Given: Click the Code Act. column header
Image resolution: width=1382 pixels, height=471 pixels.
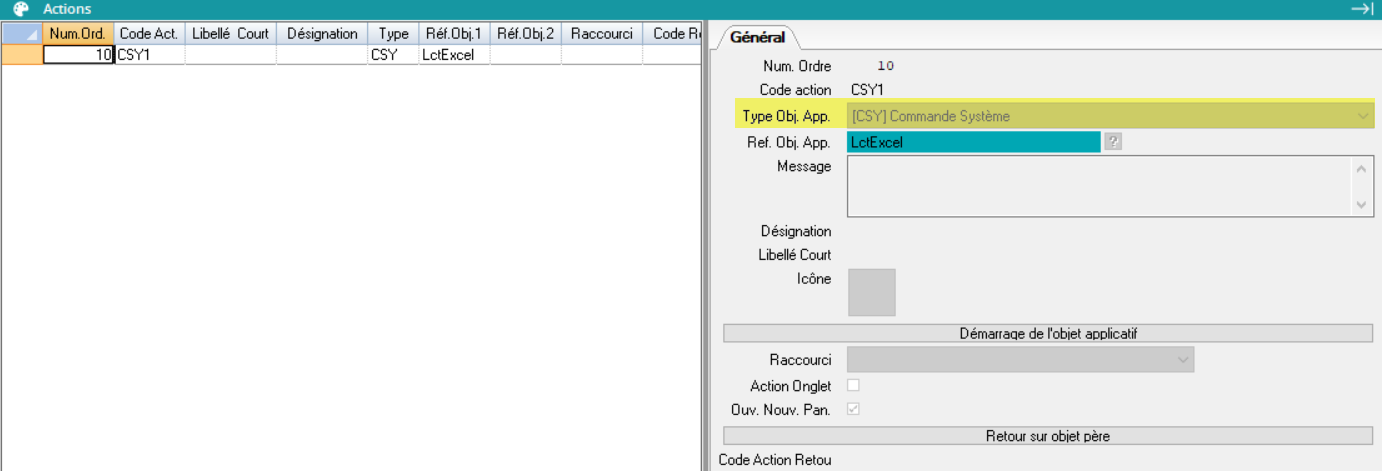Looking at the screenshot, I should click(x=148, y=34).
